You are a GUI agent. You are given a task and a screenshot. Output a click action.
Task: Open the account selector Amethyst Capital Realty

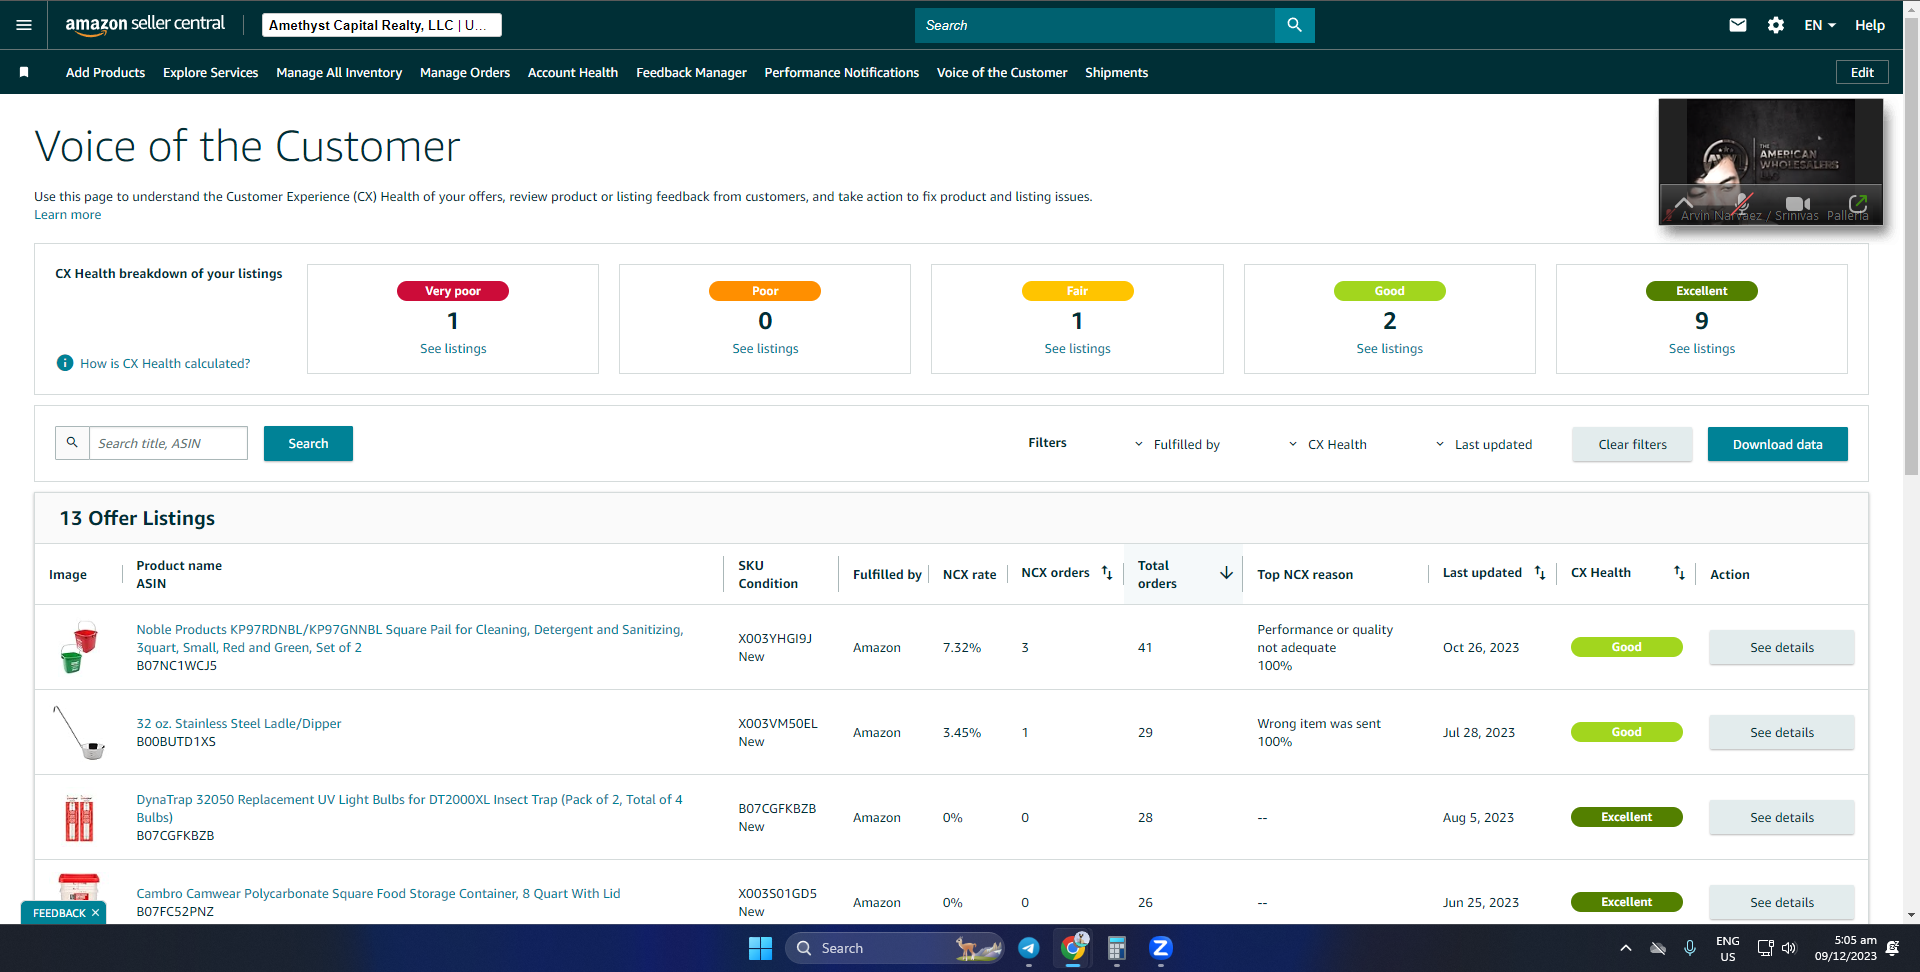pos(382,25)
